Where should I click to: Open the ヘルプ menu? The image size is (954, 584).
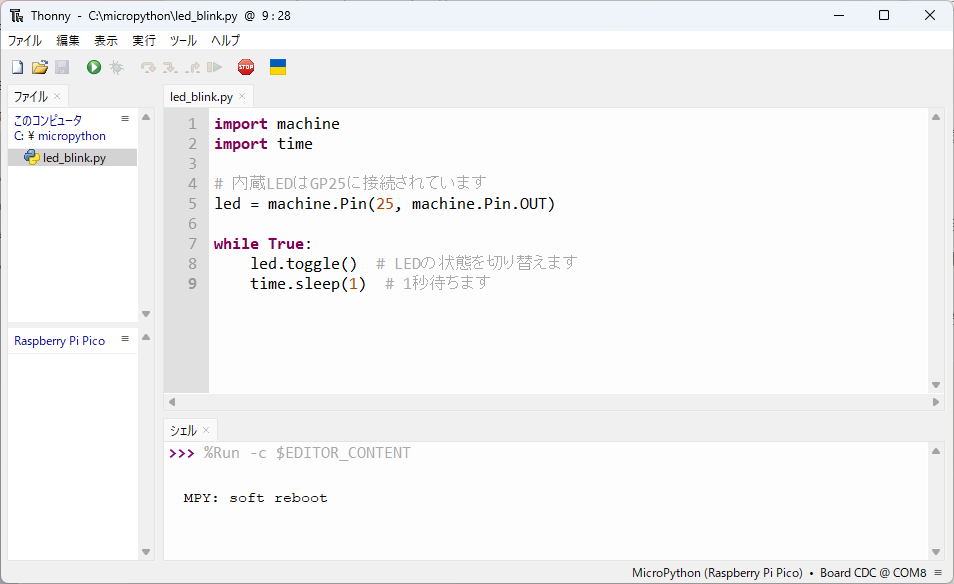click(x=225, y=41)
